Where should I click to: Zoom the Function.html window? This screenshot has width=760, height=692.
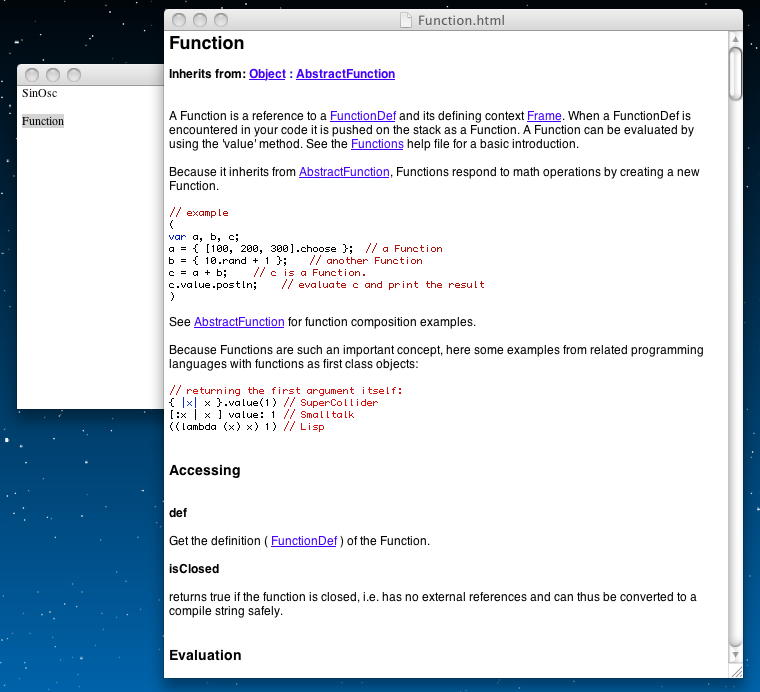click(x=221, y=20)
